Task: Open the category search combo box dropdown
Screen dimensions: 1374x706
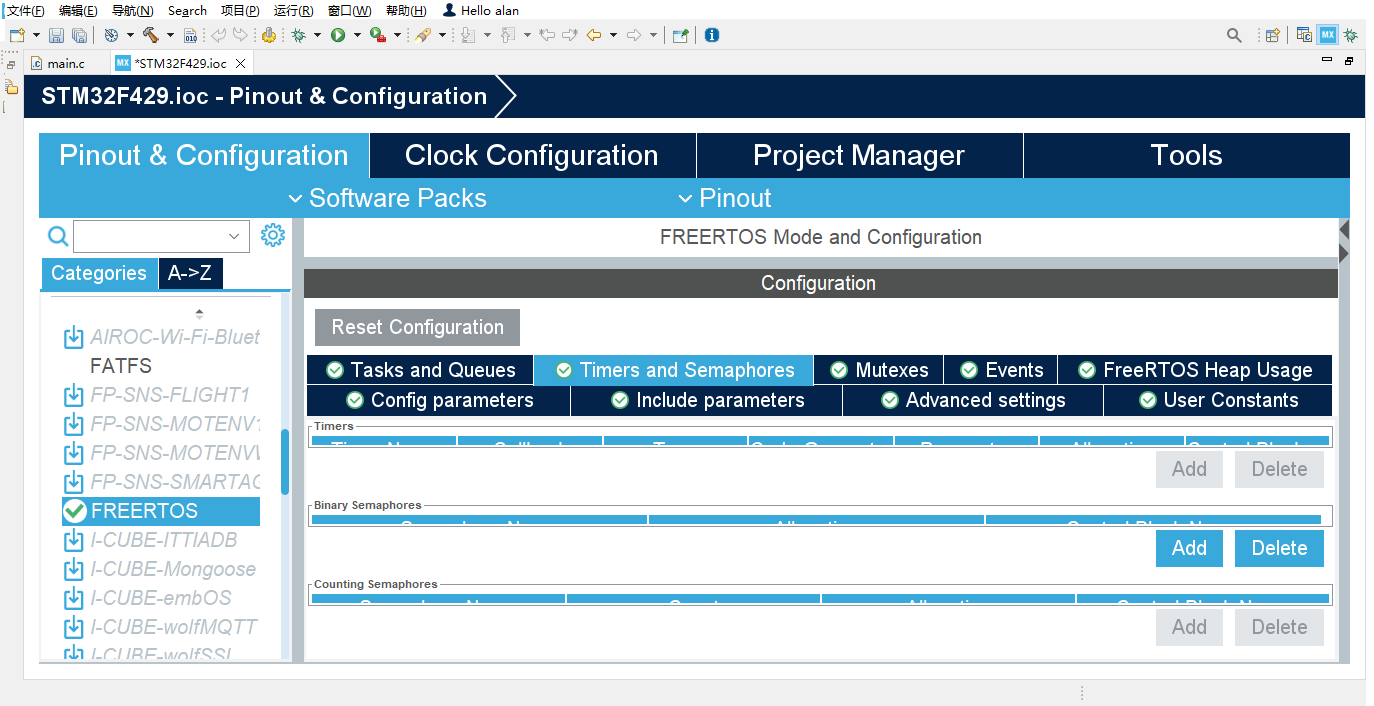Action: pos(234,237)
